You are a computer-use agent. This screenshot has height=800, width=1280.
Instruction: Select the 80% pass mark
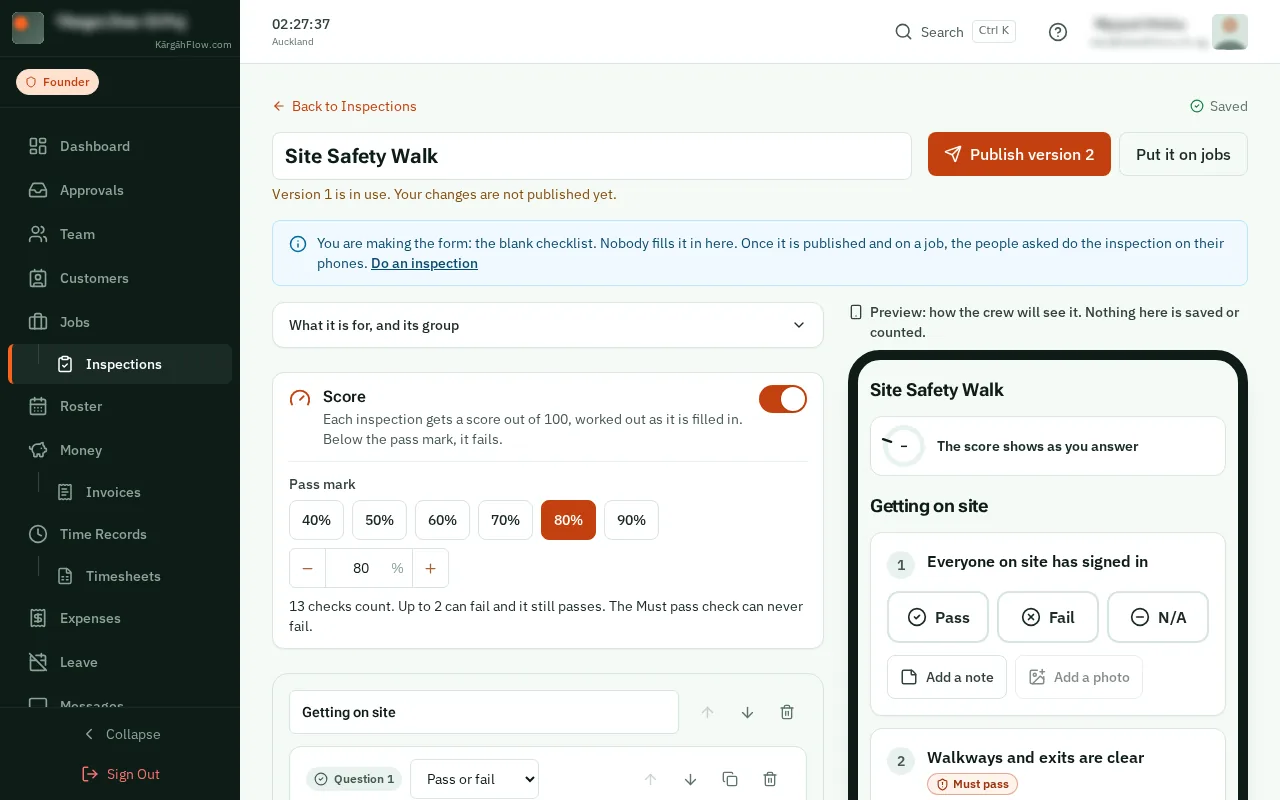tap(568, 520)
